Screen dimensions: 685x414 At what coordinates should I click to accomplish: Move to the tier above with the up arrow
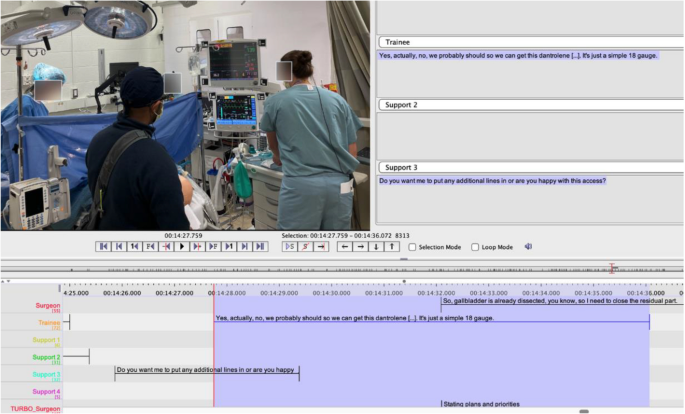(x=392, y=247)
